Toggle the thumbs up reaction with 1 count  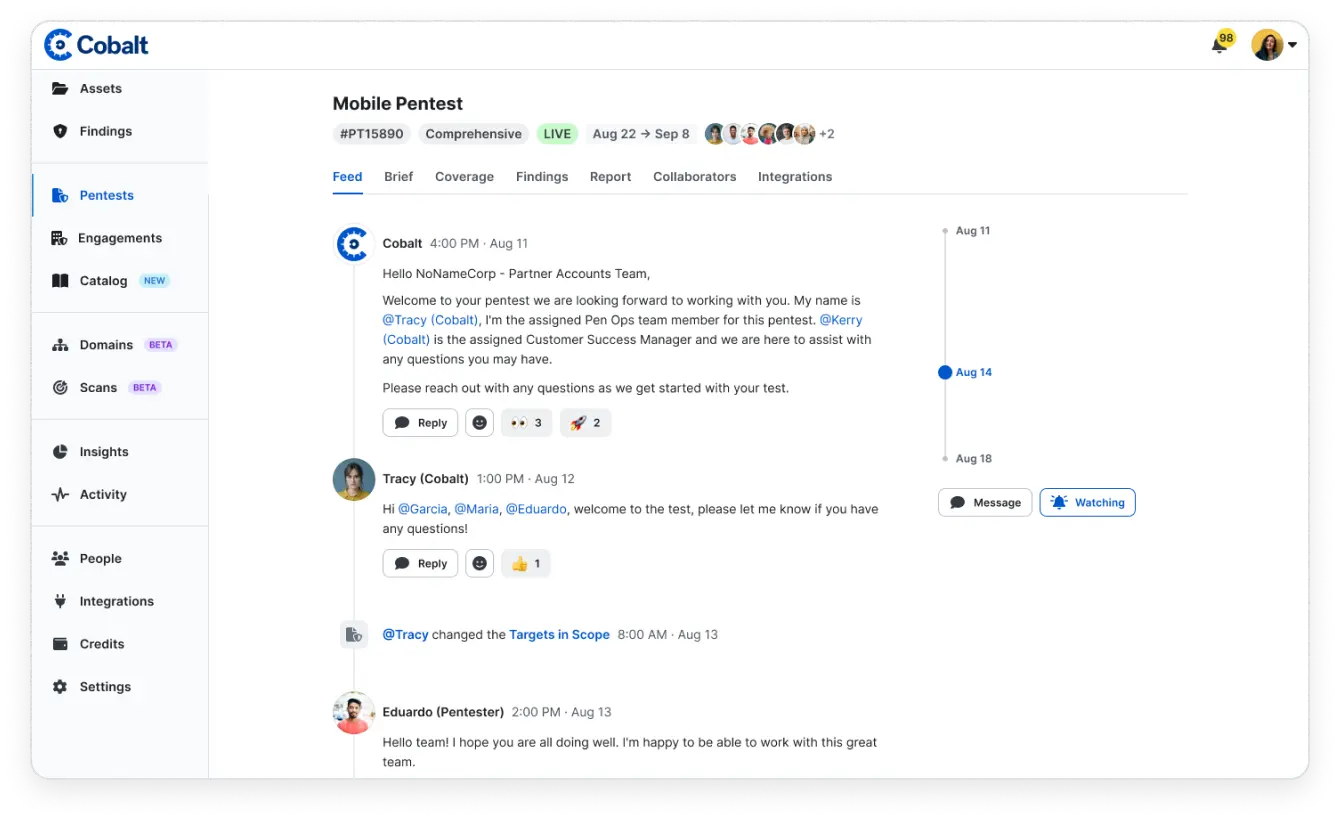[x=526, y=564]
